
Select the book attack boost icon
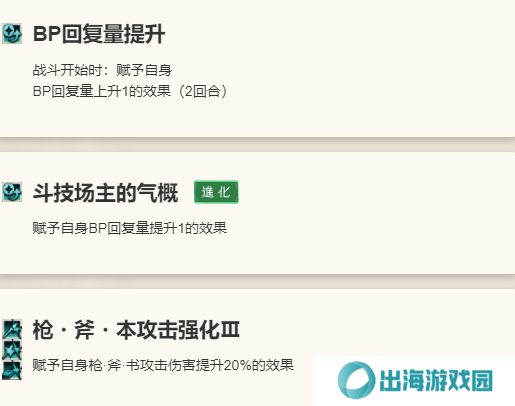[12, 370]
